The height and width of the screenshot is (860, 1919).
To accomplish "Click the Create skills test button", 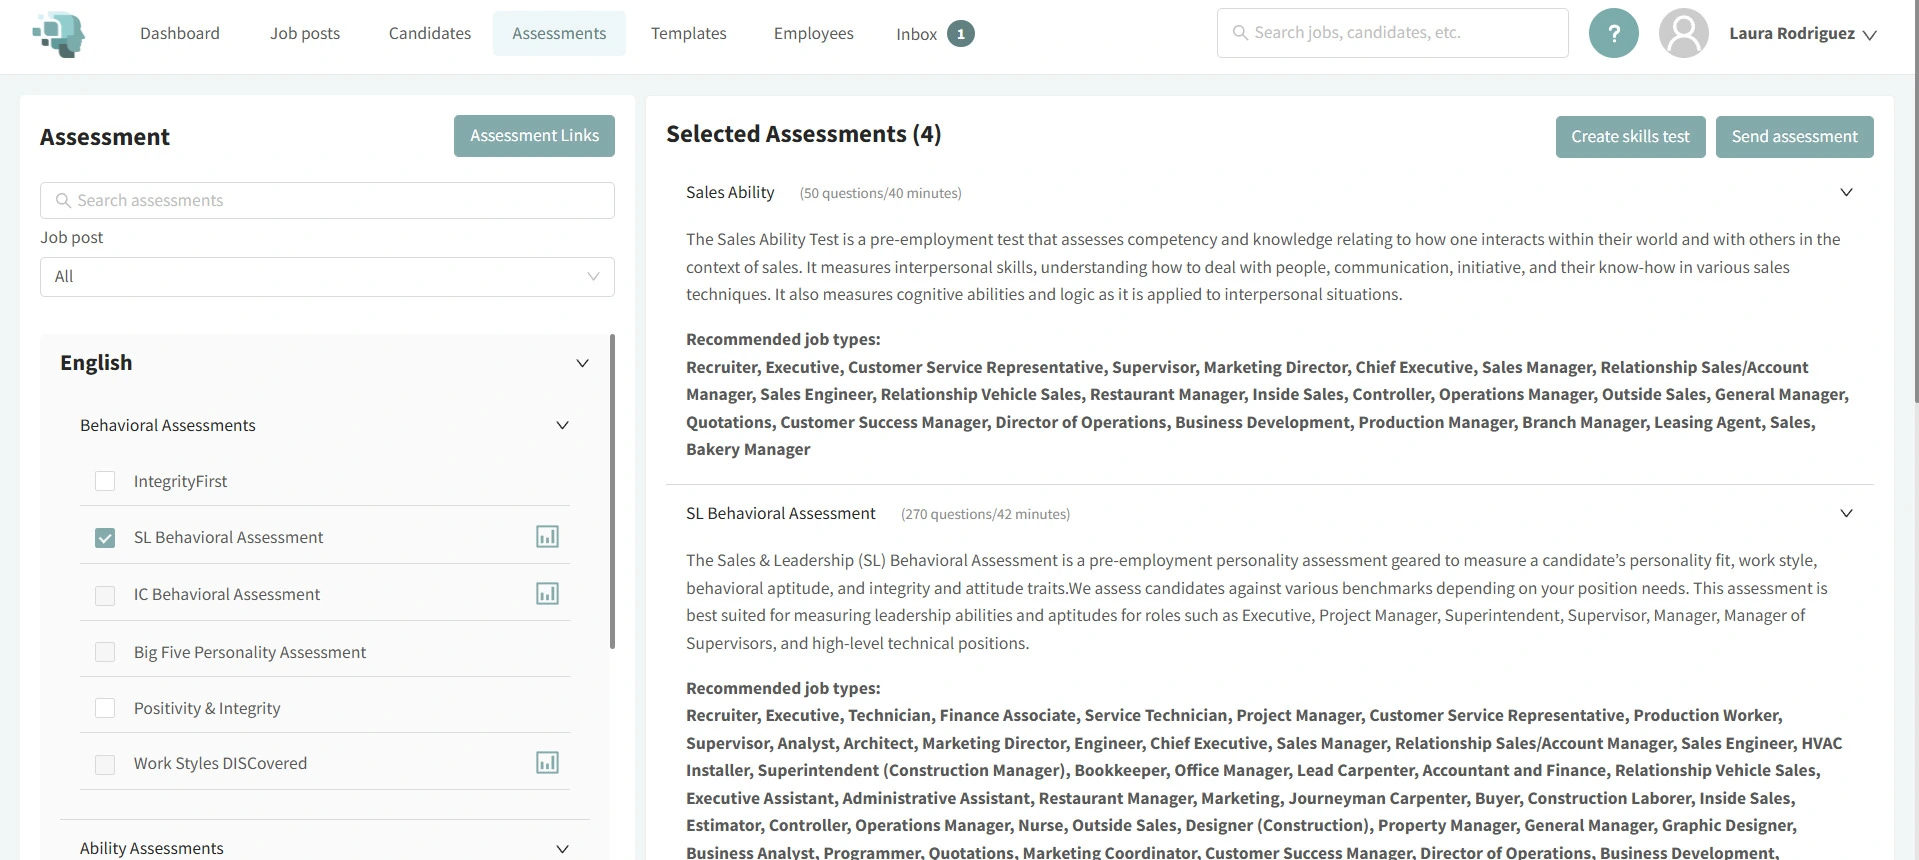I will (1630, 137).
